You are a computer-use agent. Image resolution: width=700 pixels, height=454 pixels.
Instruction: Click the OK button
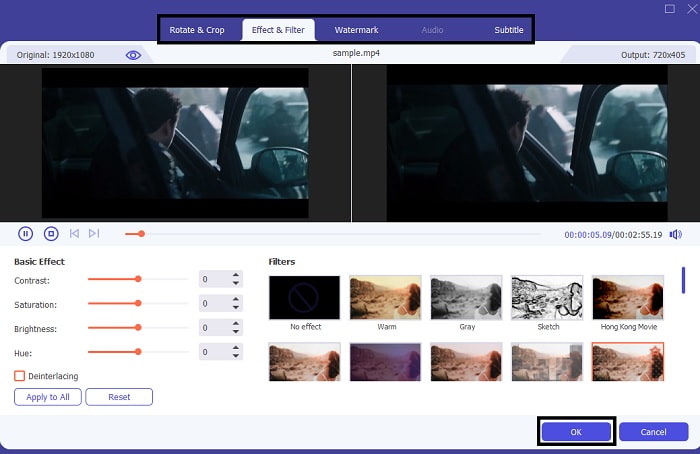tap(576, 432)
